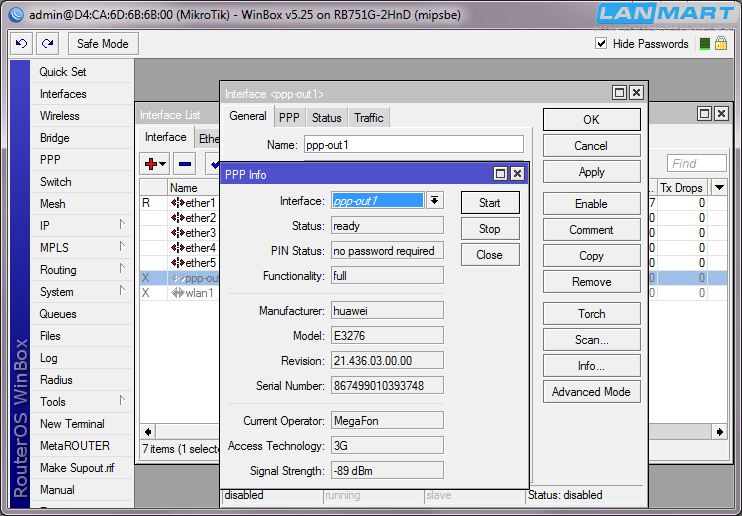The image size is (742, 516).
Task: Close the PPP Info dialog
Action: pos(517,174)
